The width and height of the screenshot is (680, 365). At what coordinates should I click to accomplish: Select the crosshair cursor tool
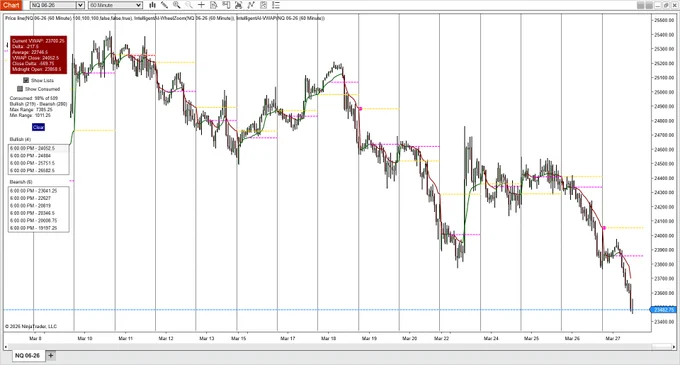[x=201, y=5]
